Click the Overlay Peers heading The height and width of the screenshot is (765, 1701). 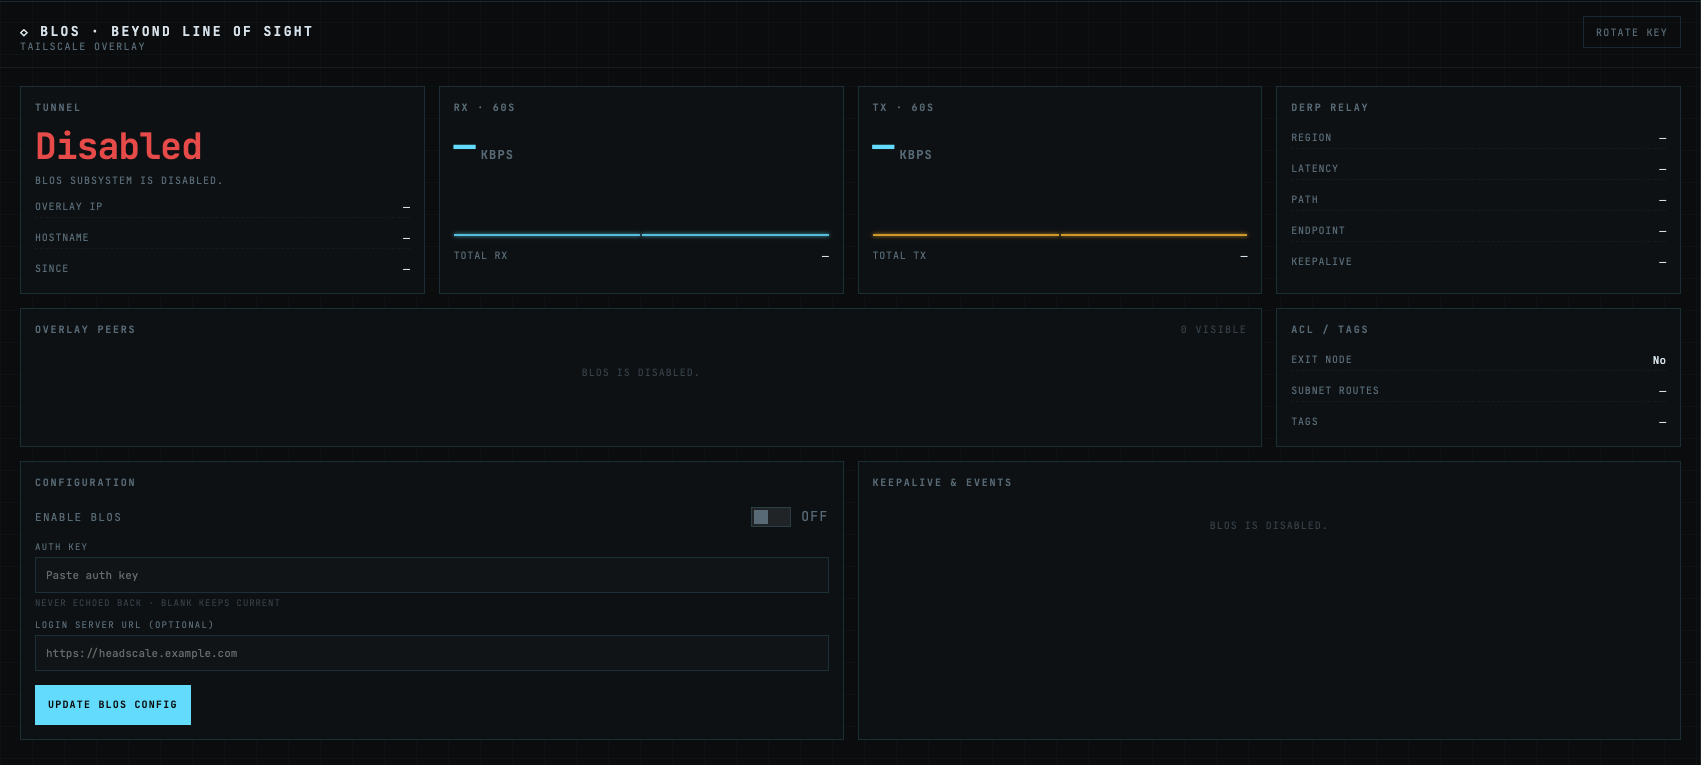click(x=85, y=330)
